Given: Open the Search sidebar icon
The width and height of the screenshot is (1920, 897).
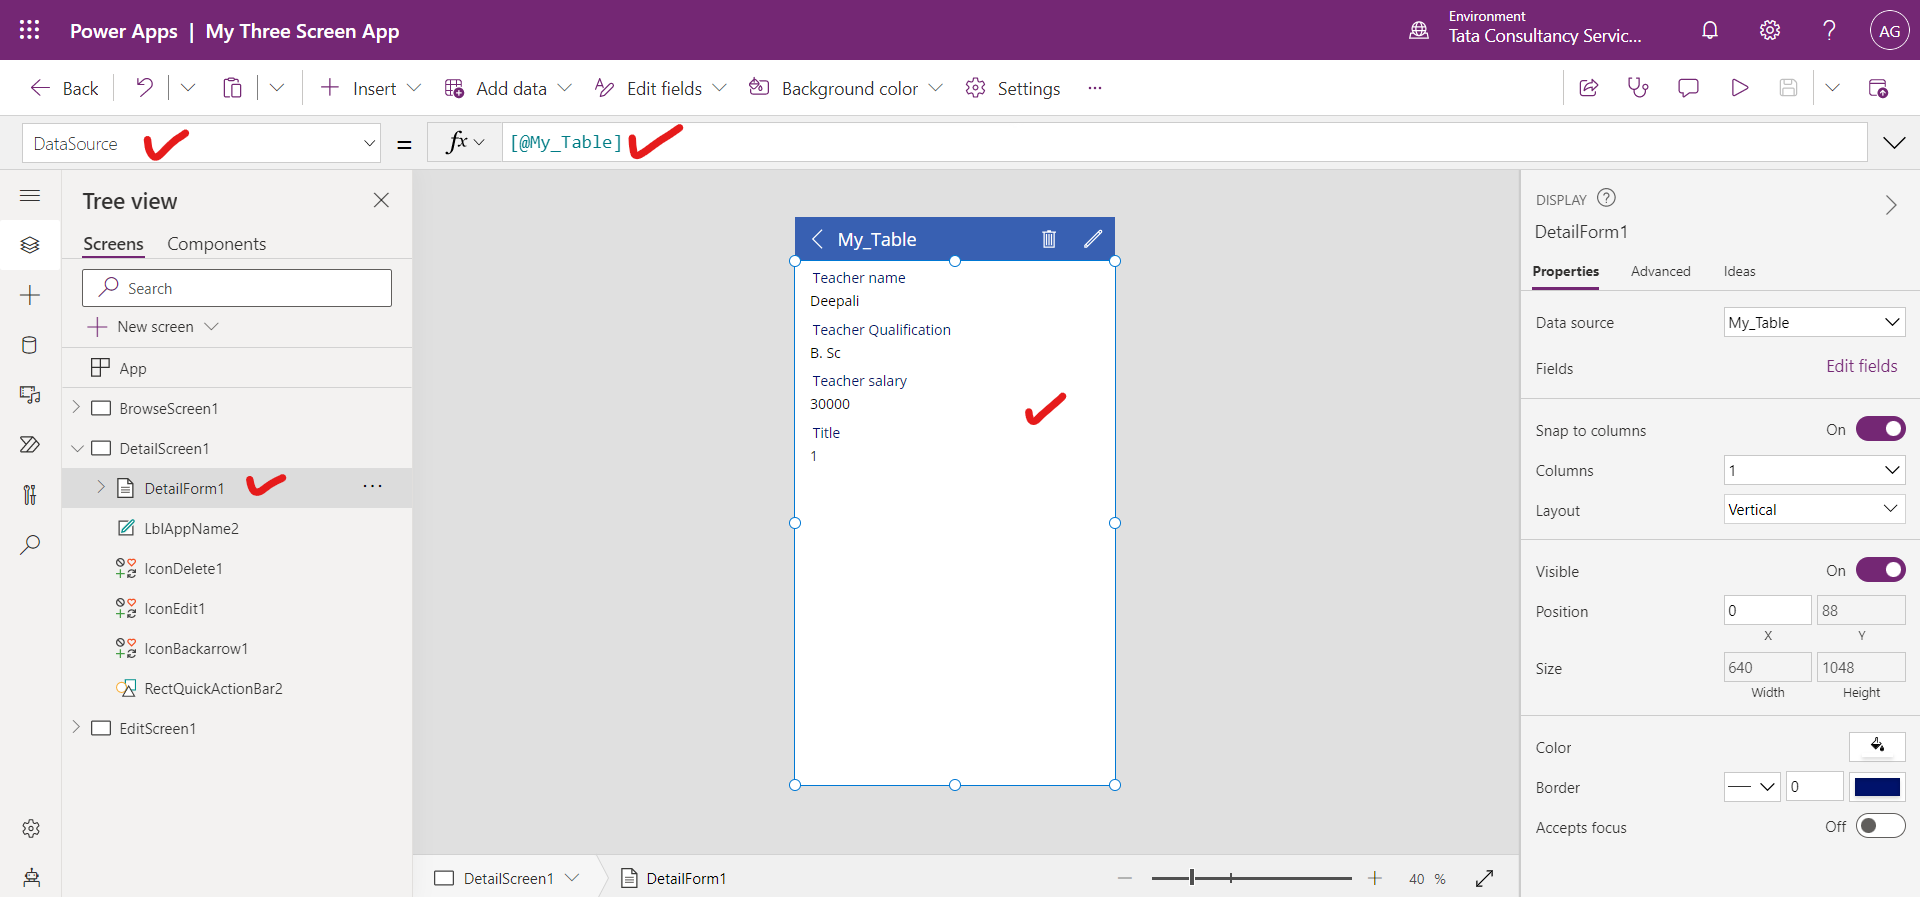Looking at the screenshot, I should (30, 545).
